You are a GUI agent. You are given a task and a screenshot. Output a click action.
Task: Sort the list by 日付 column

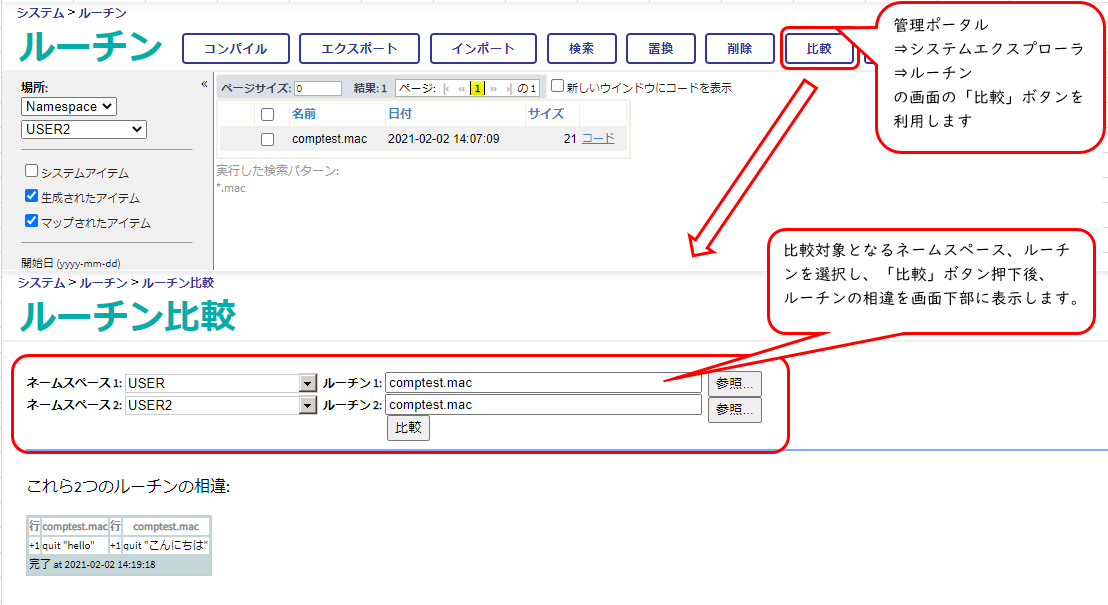[400, 114]
